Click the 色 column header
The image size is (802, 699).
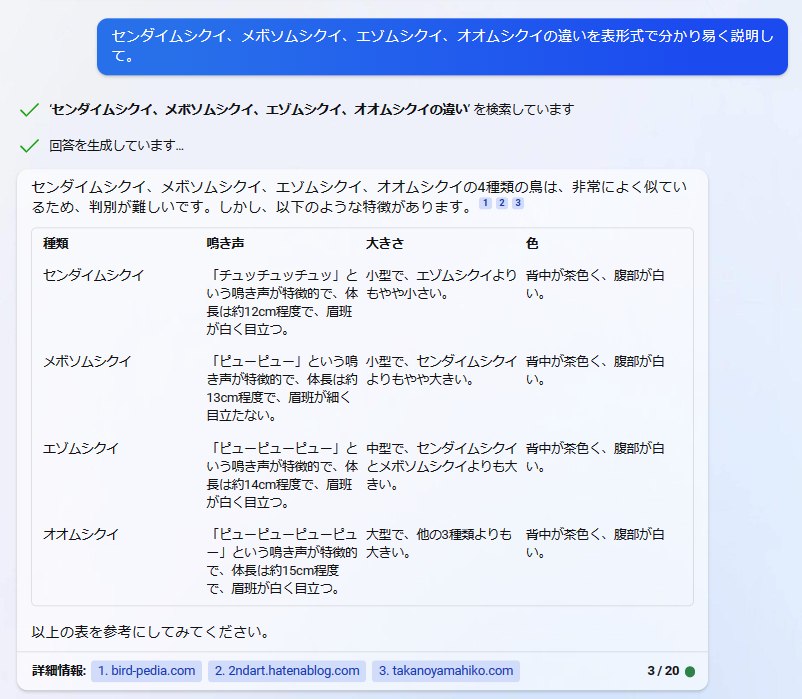(x=532, y=243)
